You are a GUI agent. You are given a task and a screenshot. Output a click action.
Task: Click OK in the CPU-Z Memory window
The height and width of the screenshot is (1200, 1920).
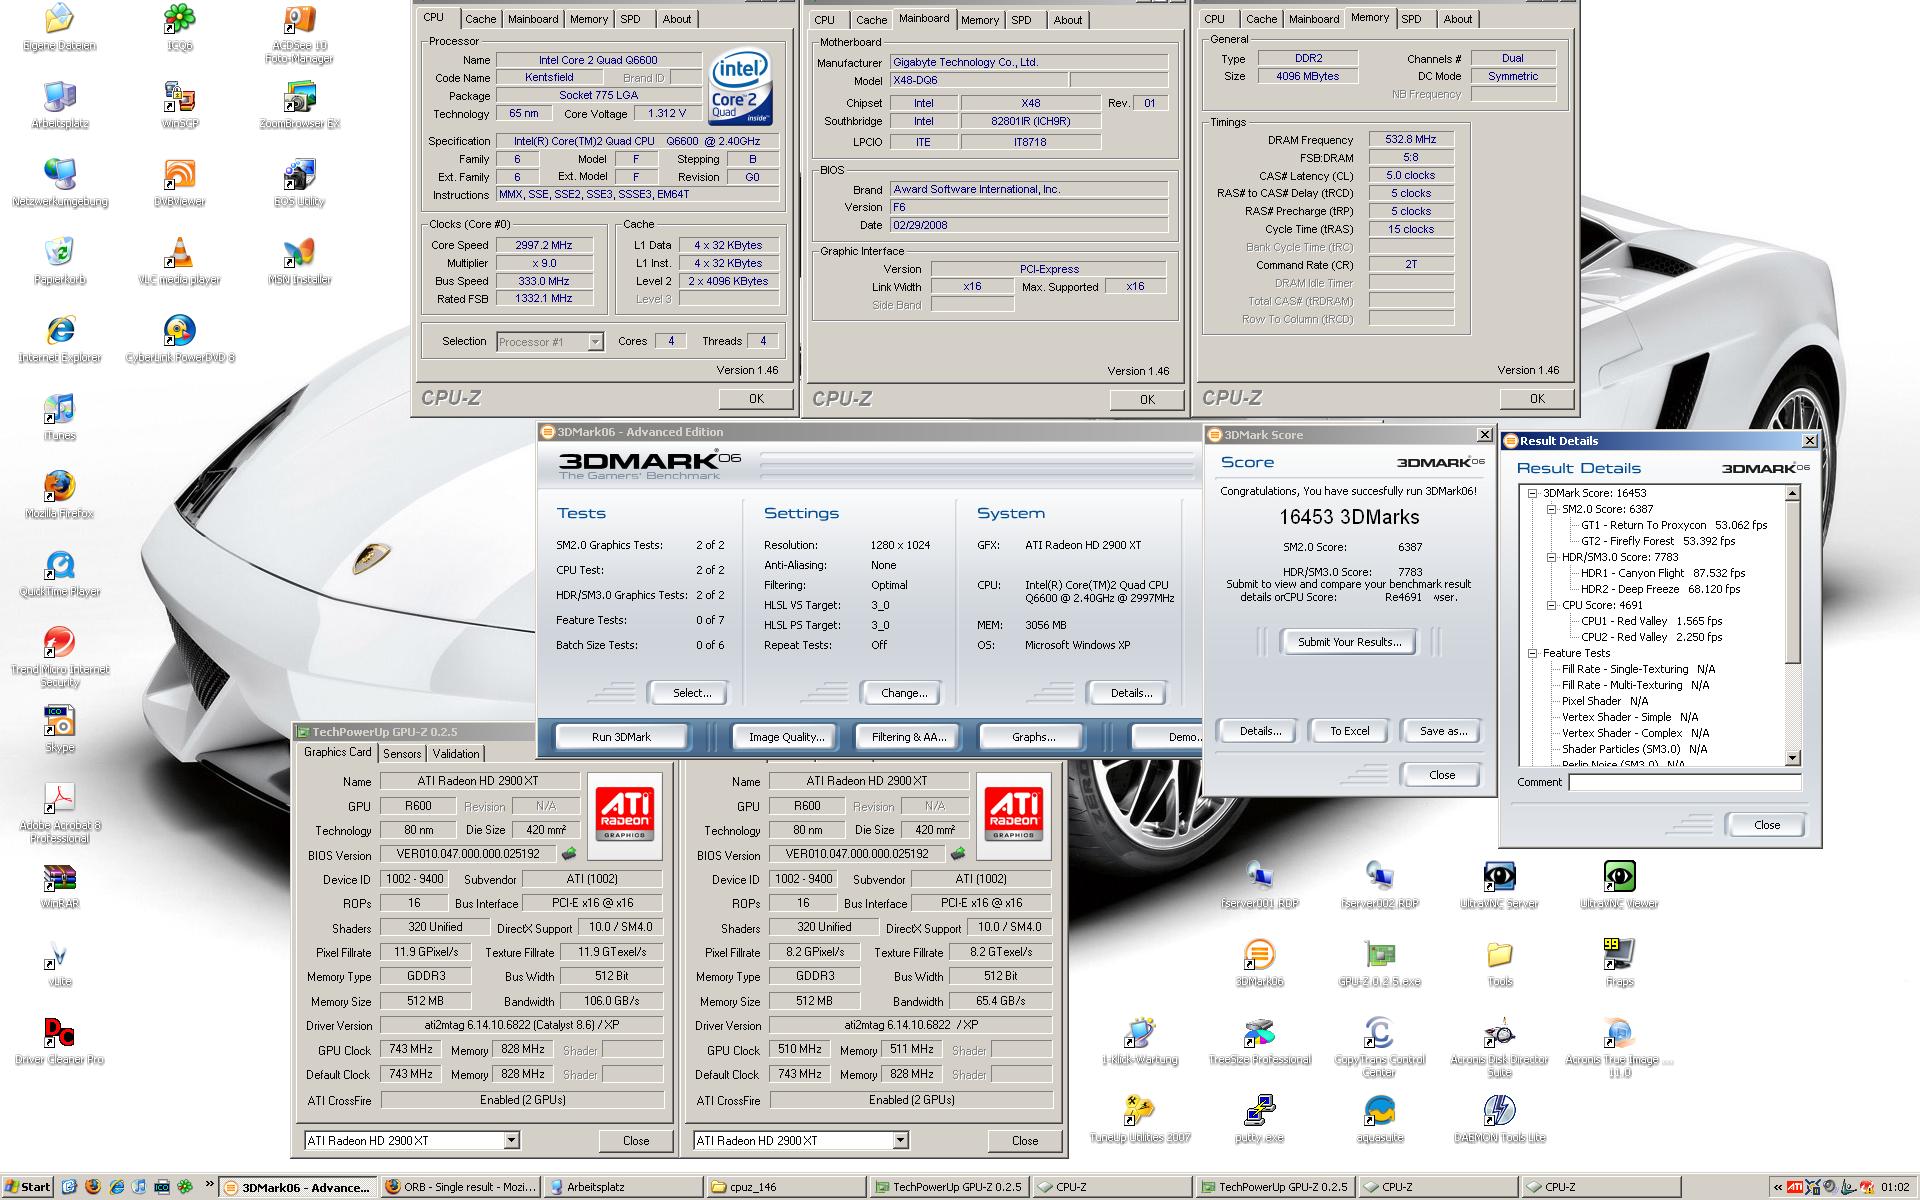pos(1536,399)
